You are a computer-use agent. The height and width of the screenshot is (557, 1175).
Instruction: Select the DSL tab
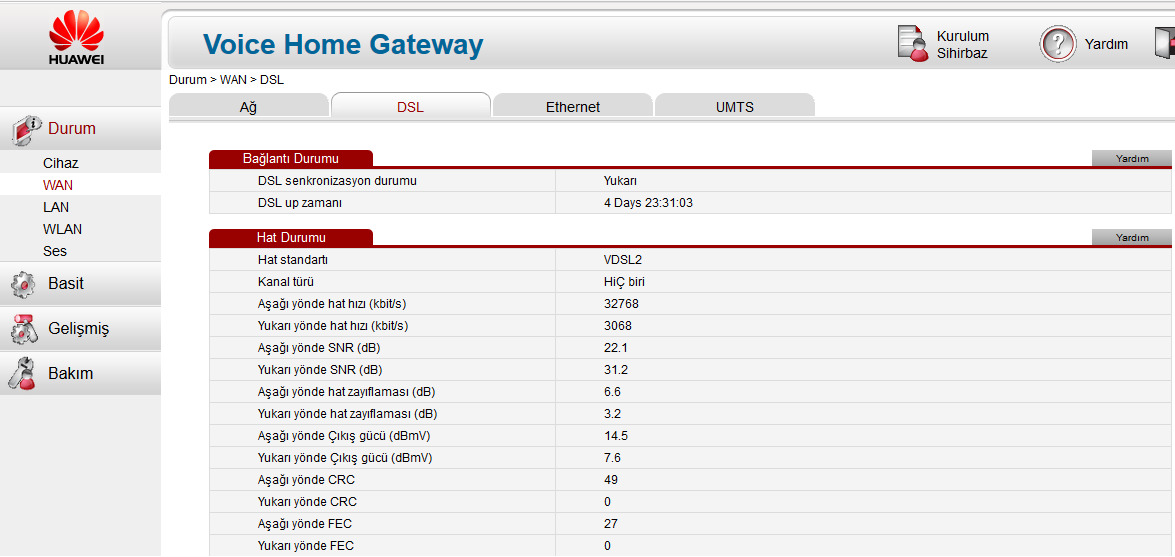[410, 107]
